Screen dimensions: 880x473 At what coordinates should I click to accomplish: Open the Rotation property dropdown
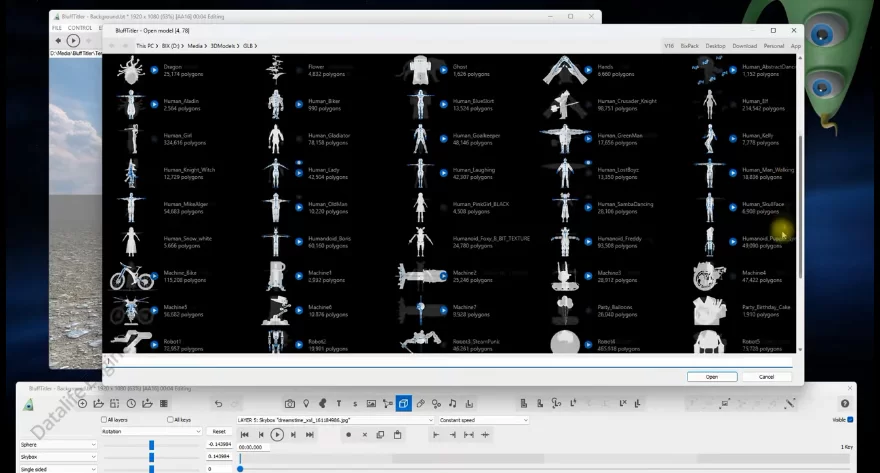152,431
